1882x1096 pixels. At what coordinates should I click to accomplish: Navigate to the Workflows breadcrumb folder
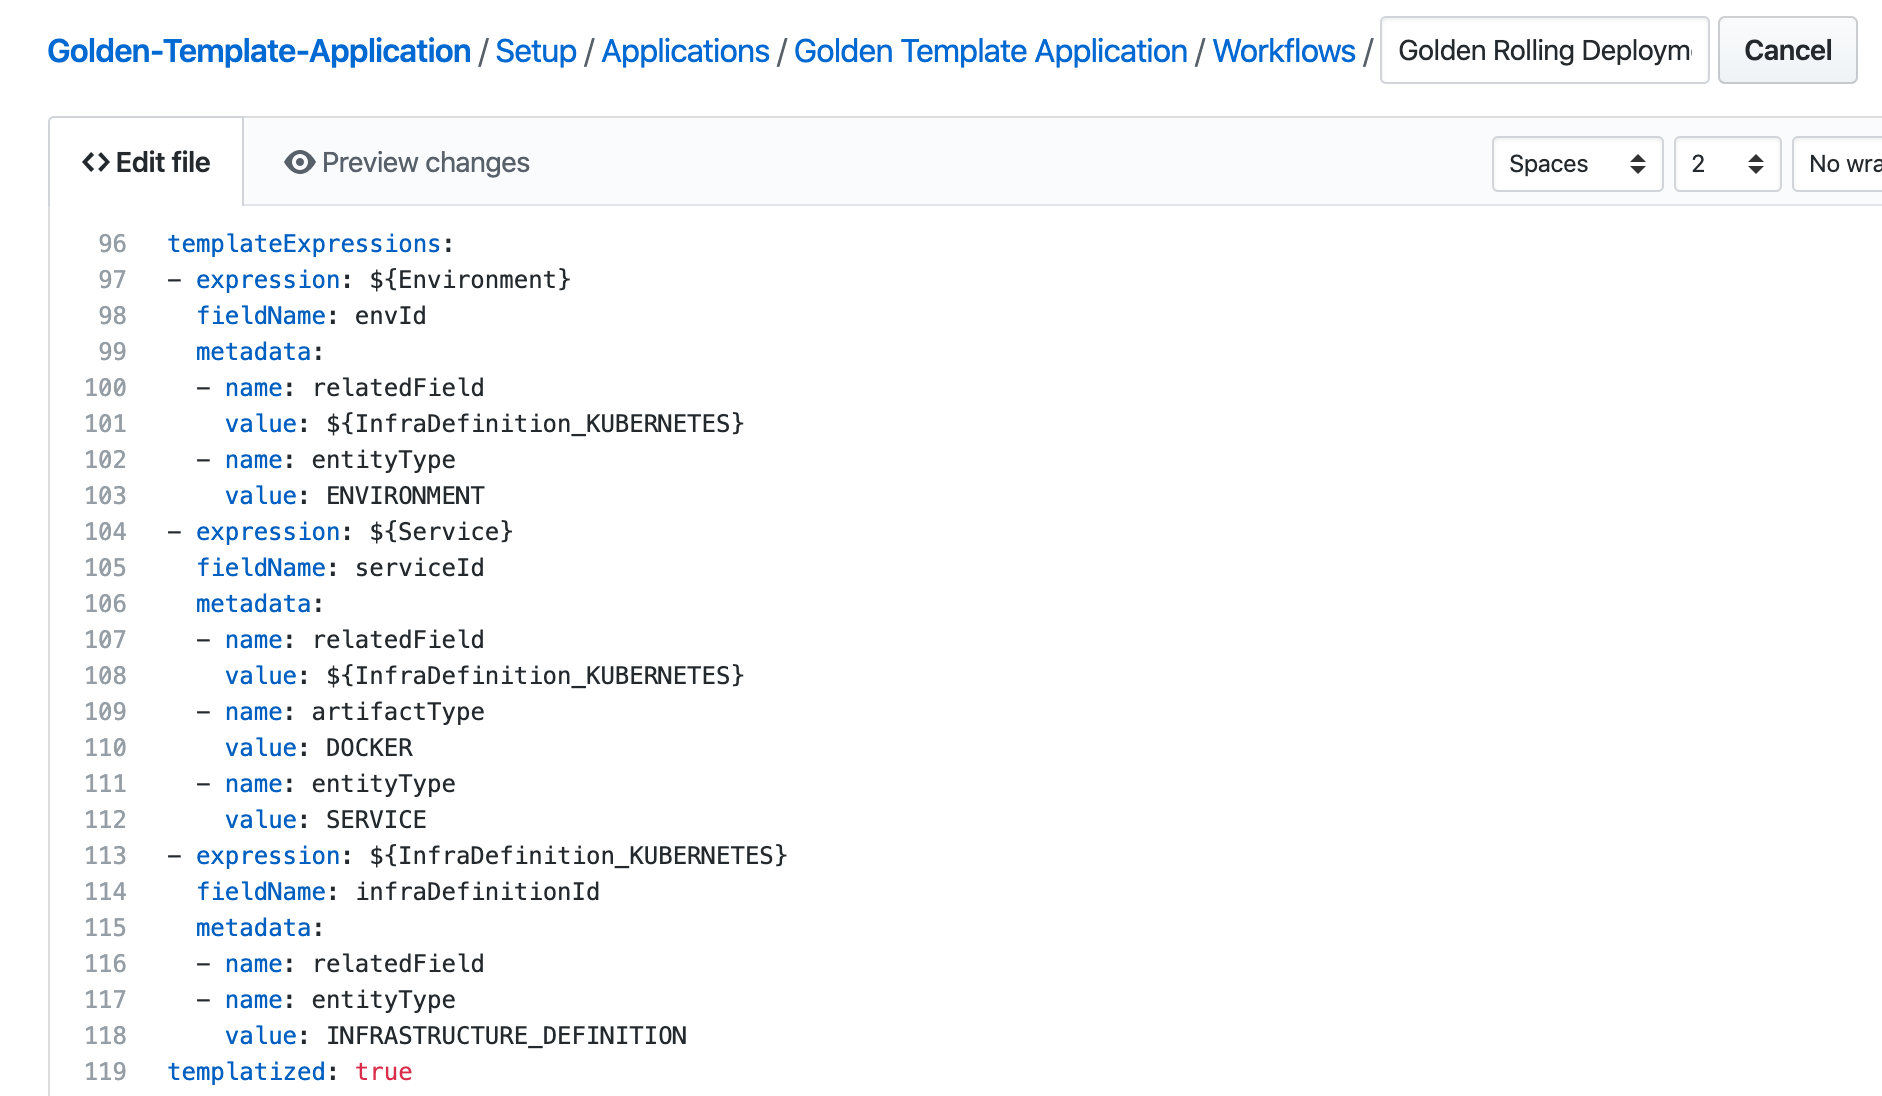click(x=1284, y=51)
